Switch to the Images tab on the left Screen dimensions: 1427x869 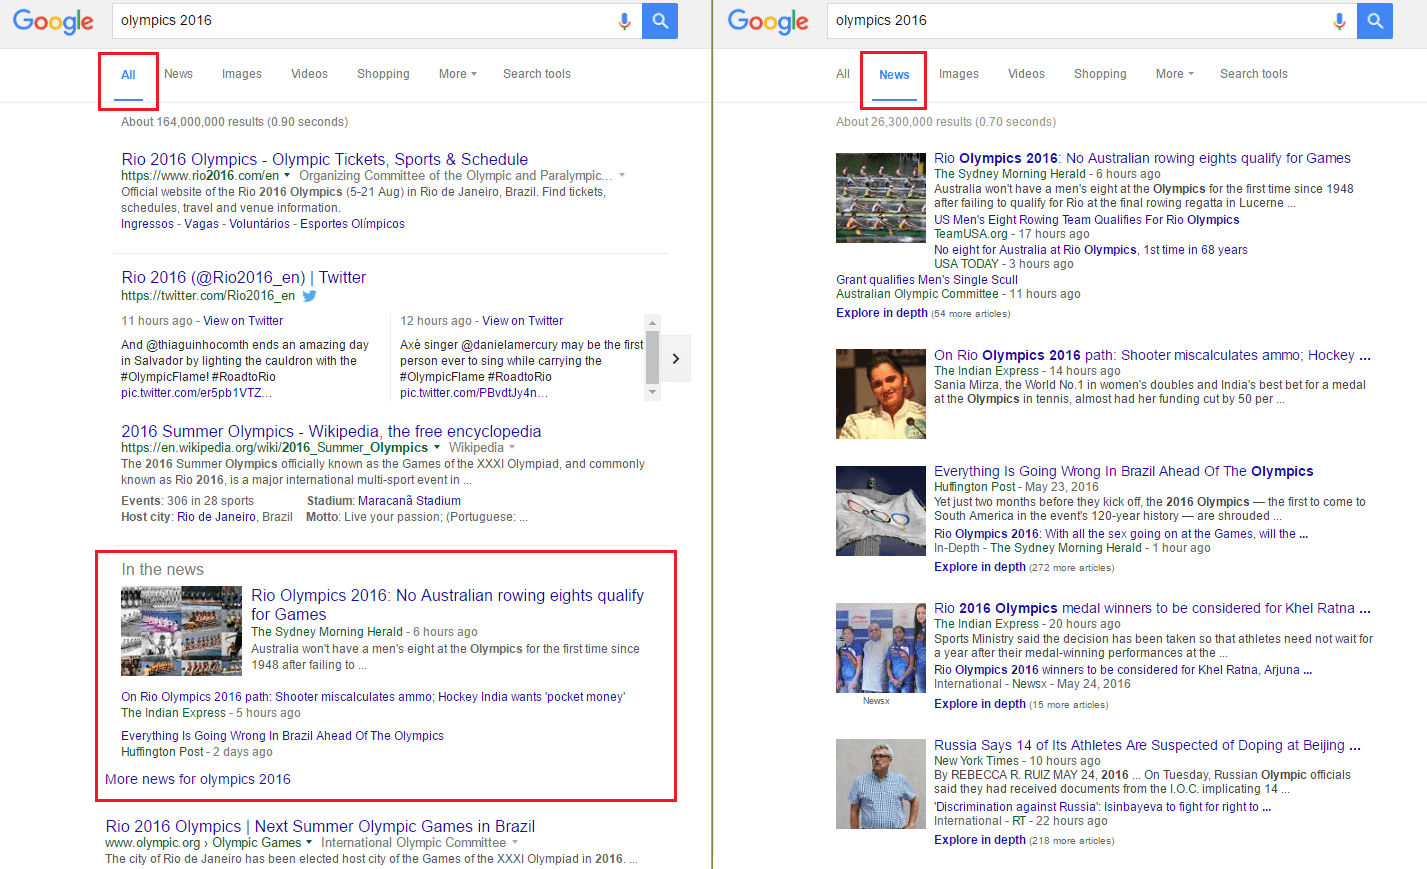click(x=241, y=73)
